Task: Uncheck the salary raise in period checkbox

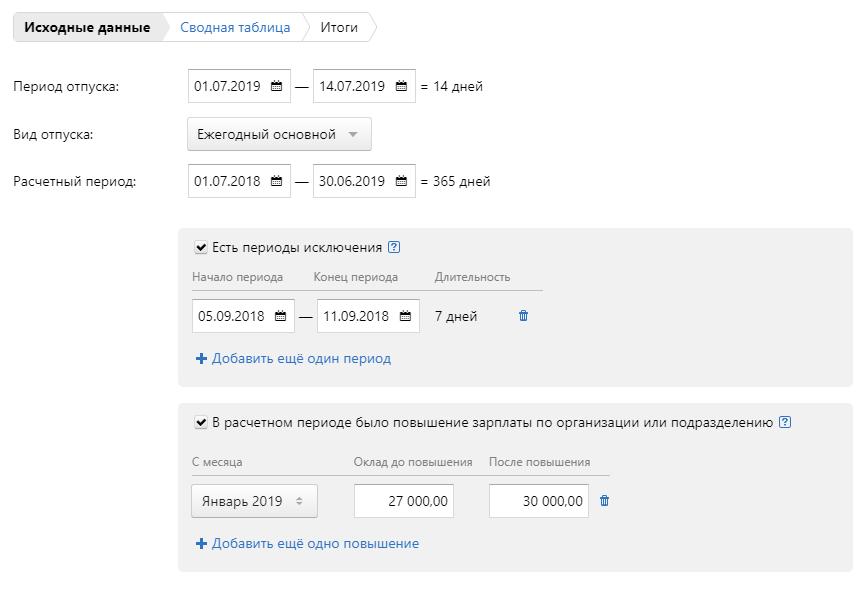Action: click(201, 423)
